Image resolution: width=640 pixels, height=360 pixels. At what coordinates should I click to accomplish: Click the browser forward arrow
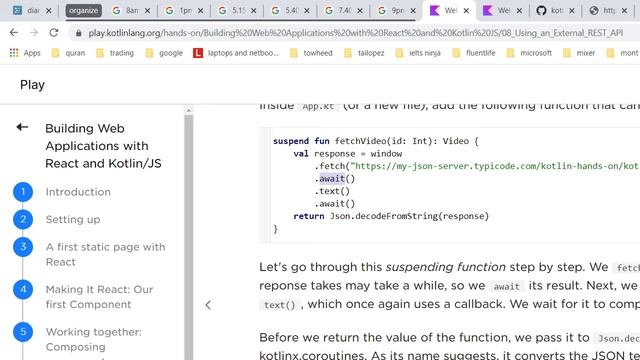pyautogui.click(x=34, y=33)
